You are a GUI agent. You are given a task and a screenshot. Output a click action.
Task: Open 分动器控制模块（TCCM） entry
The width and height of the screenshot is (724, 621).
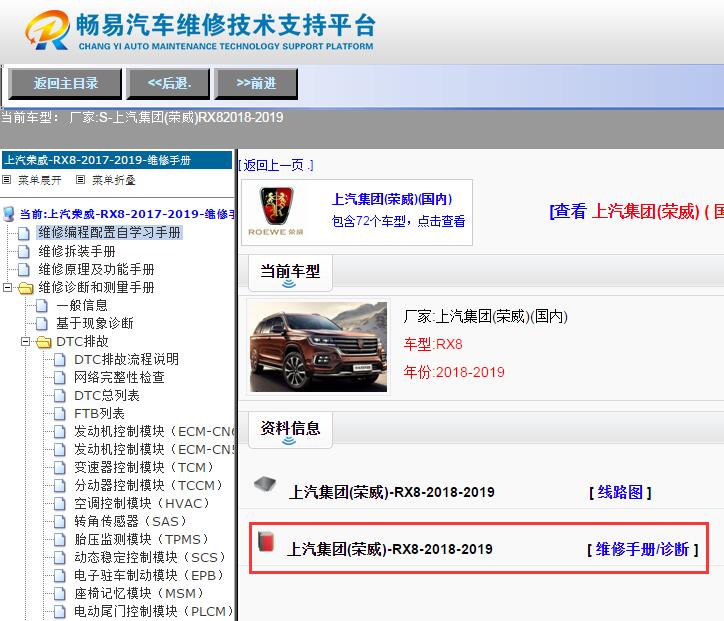click(149, 486)
